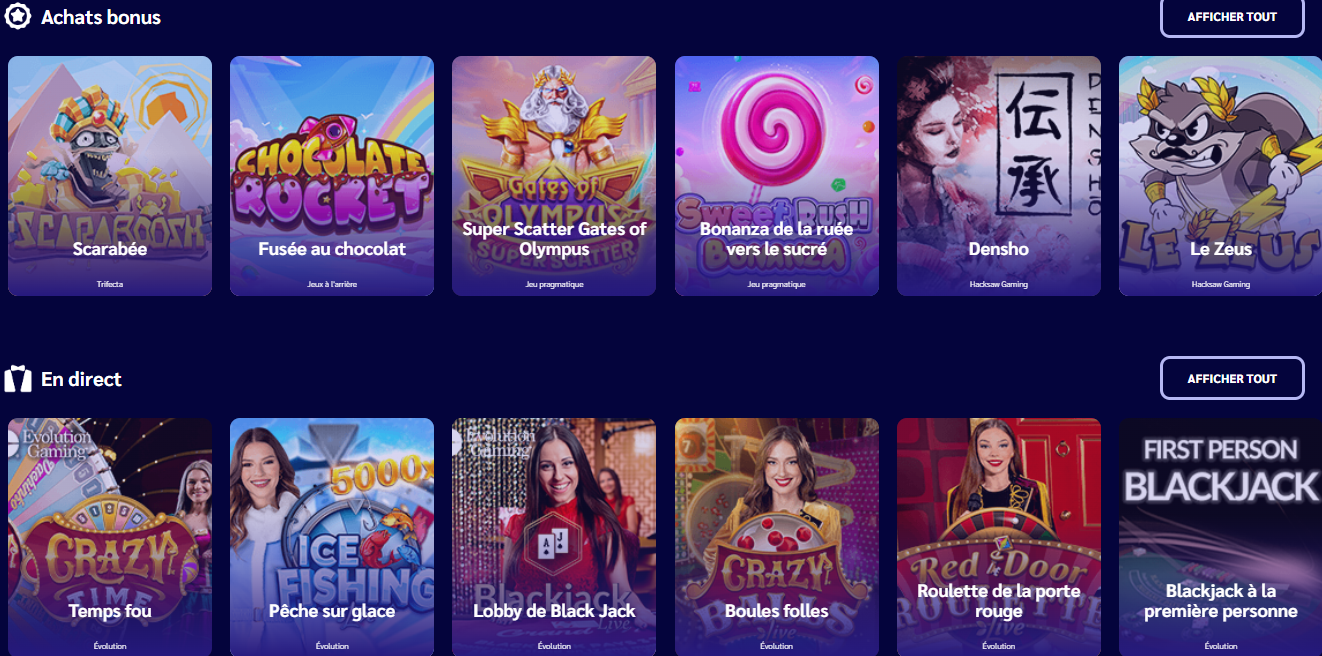Click the En direct section heading
Screen dimensions: 1322x656
81,379
